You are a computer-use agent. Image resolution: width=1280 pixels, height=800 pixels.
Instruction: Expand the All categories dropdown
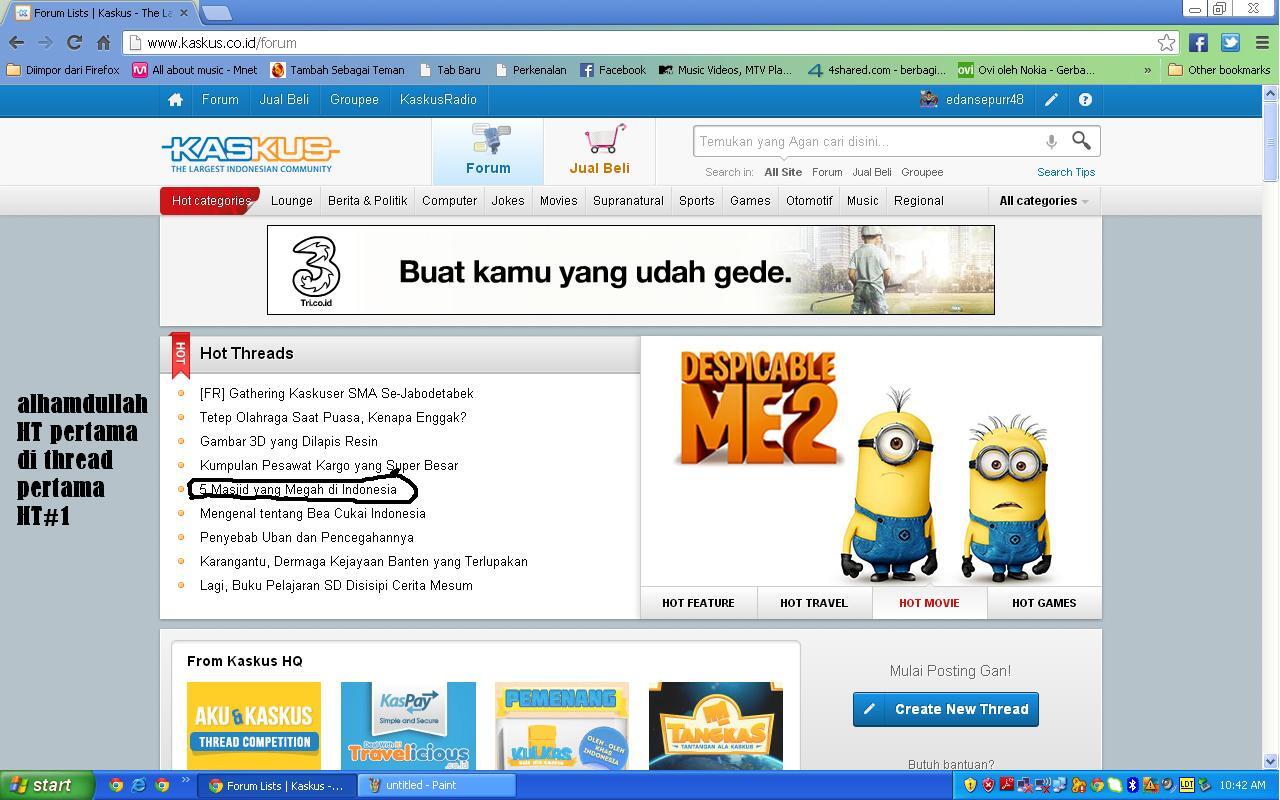coord(1043,201)
